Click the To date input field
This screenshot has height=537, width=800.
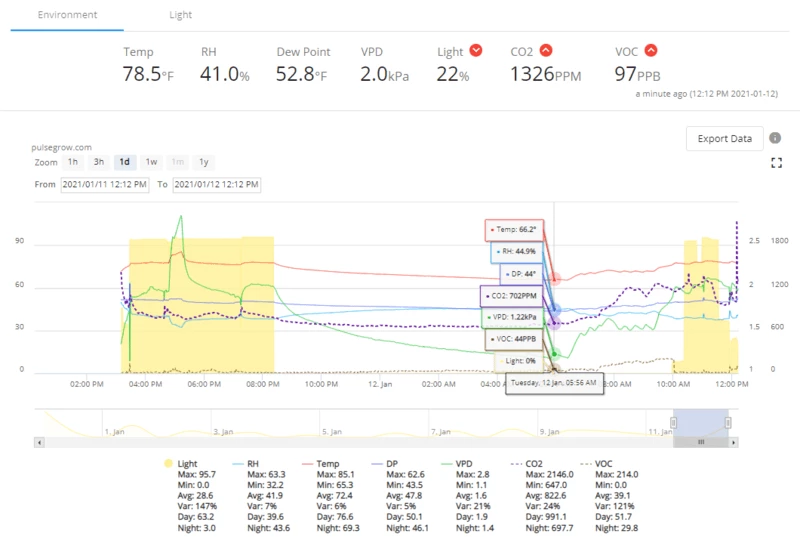coord(216,185)
